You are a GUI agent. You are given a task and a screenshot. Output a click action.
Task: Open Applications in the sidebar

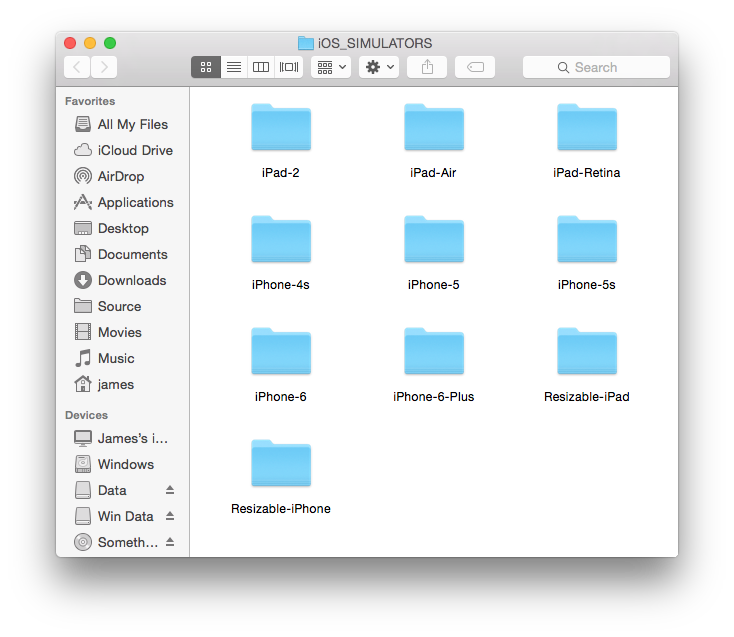click(x=123, y=202)
